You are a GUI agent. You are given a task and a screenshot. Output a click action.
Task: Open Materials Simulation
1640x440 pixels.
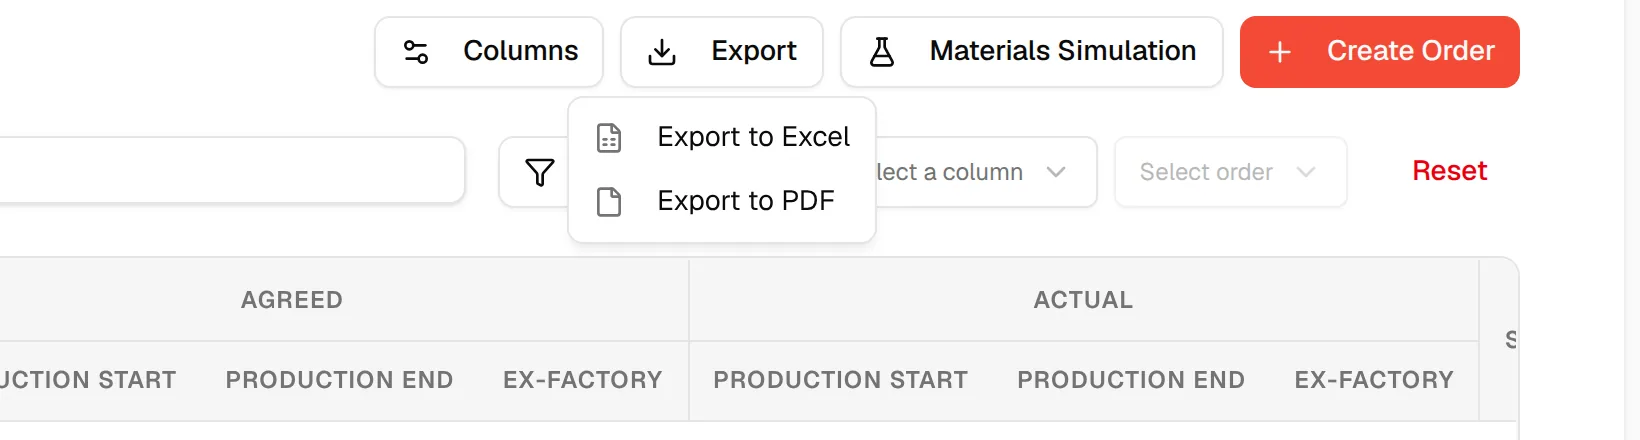pos(1032,52)
